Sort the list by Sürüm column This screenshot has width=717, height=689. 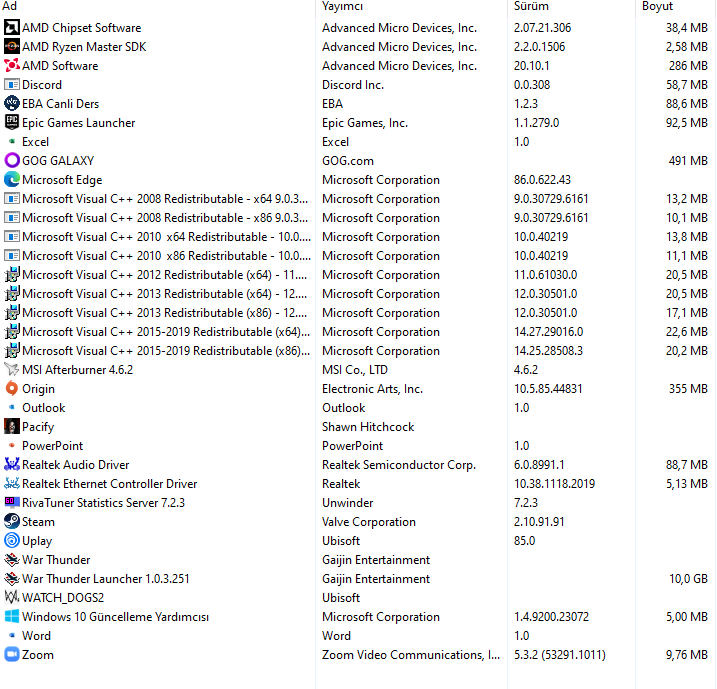click(531, 6)
